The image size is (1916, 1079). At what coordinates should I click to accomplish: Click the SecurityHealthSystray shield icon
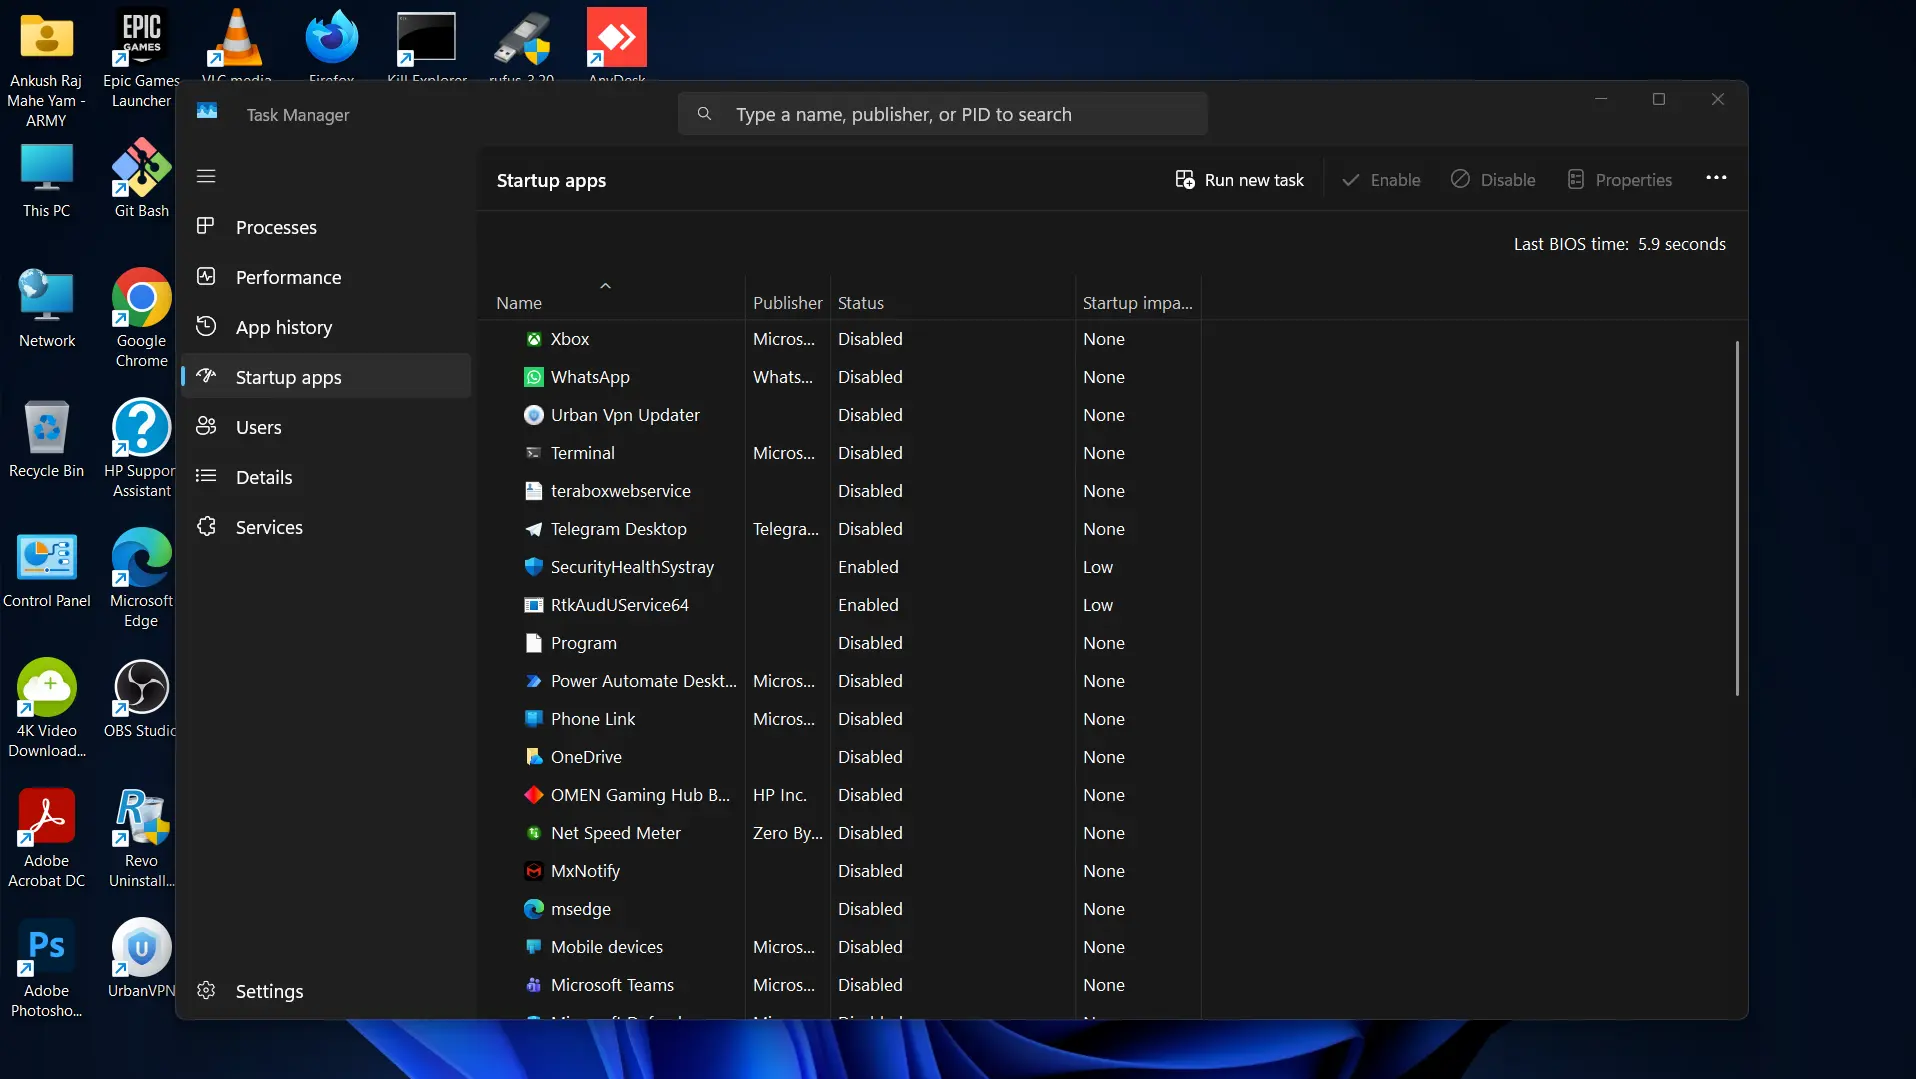point(534,567)
